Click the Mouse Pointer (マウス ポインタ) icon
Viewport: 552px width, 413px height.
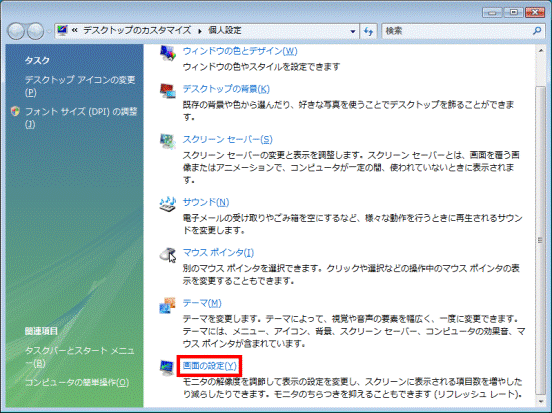click(x=168, y=254)
